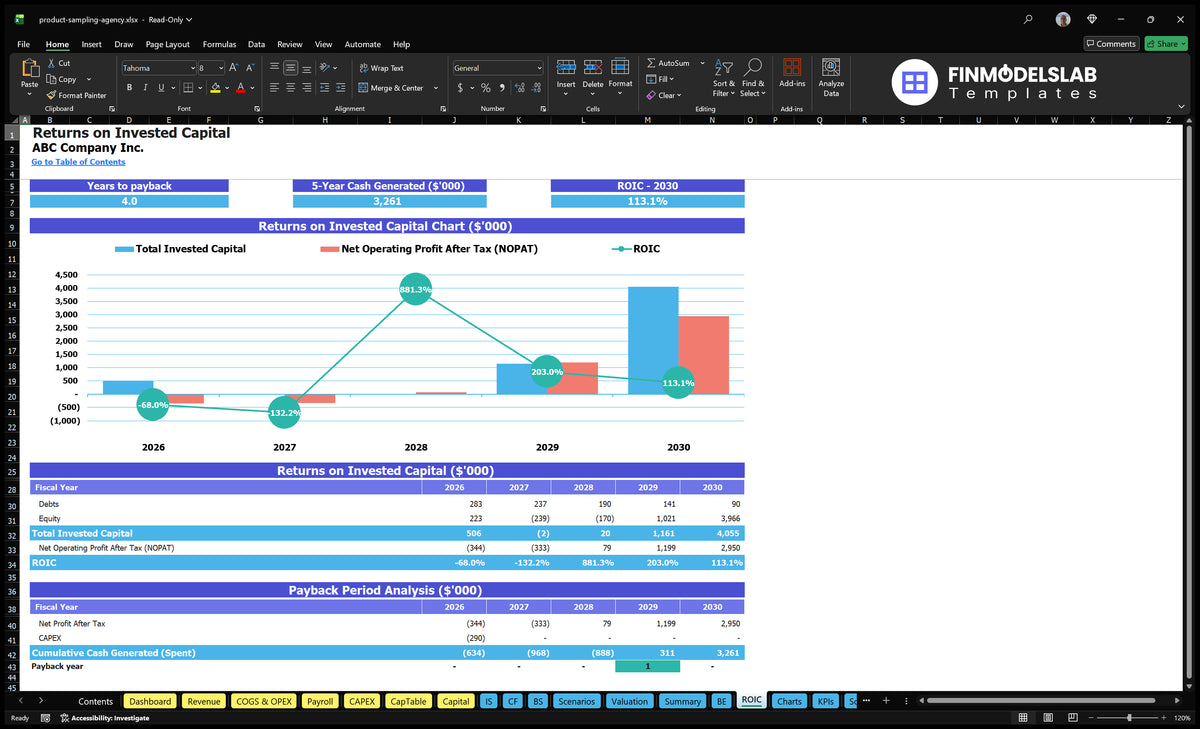Open the Find & Select dropdown

point(753,76)
